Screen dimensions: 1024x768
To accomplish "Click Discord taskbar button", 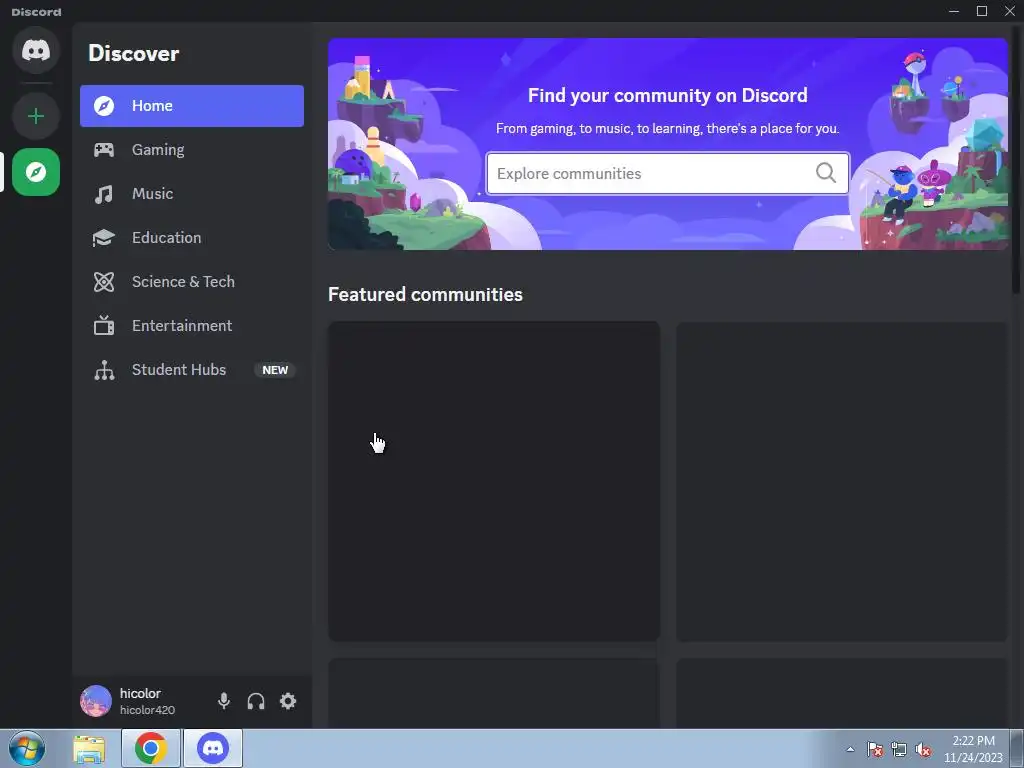I will pos(213,748).
